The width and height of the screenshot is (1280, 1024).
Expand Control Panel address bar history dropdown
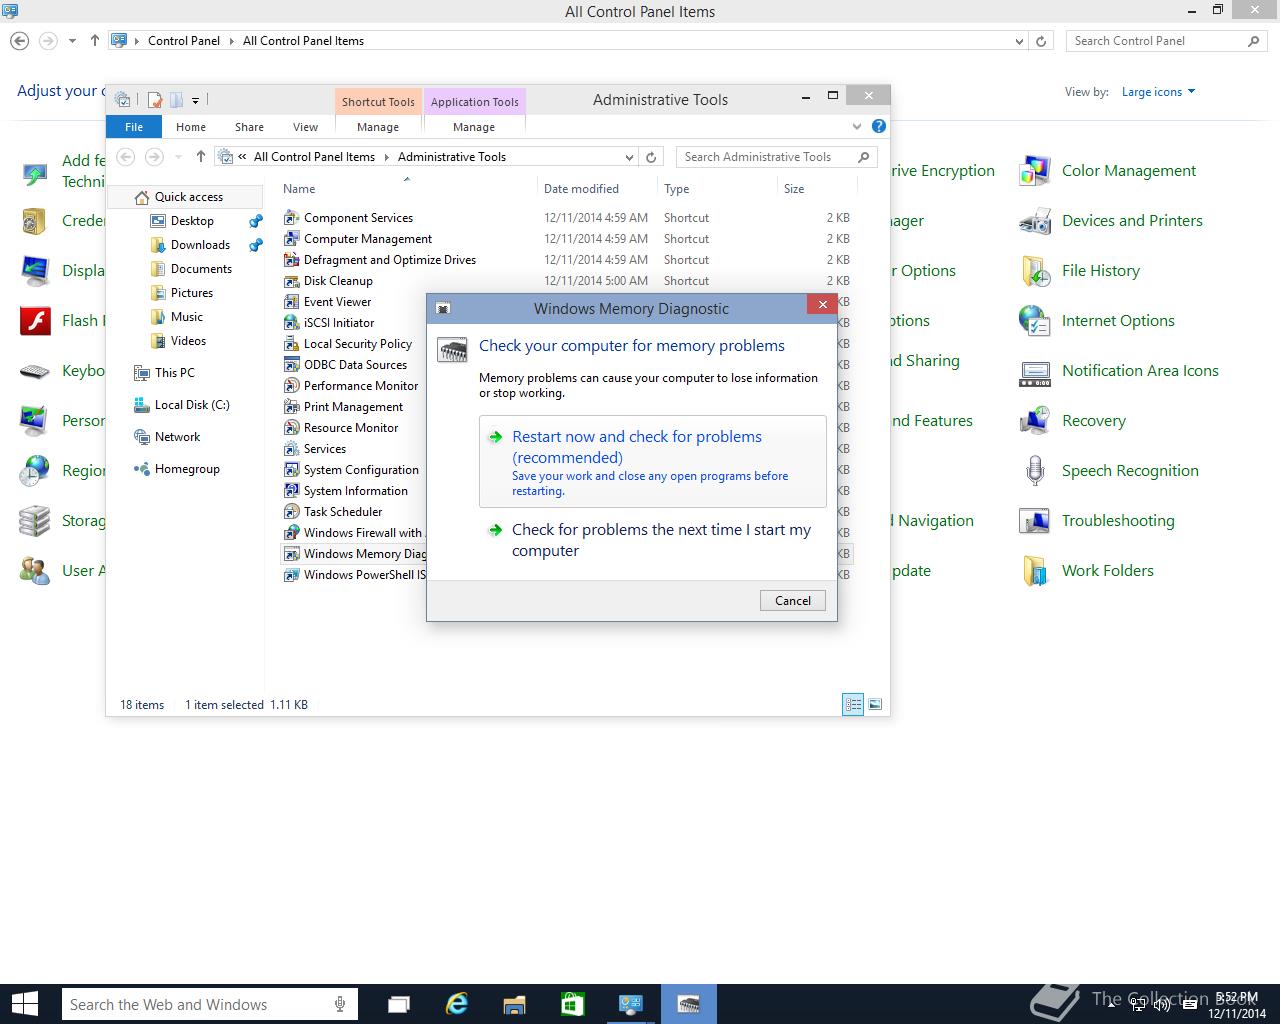coord(1019,41)
